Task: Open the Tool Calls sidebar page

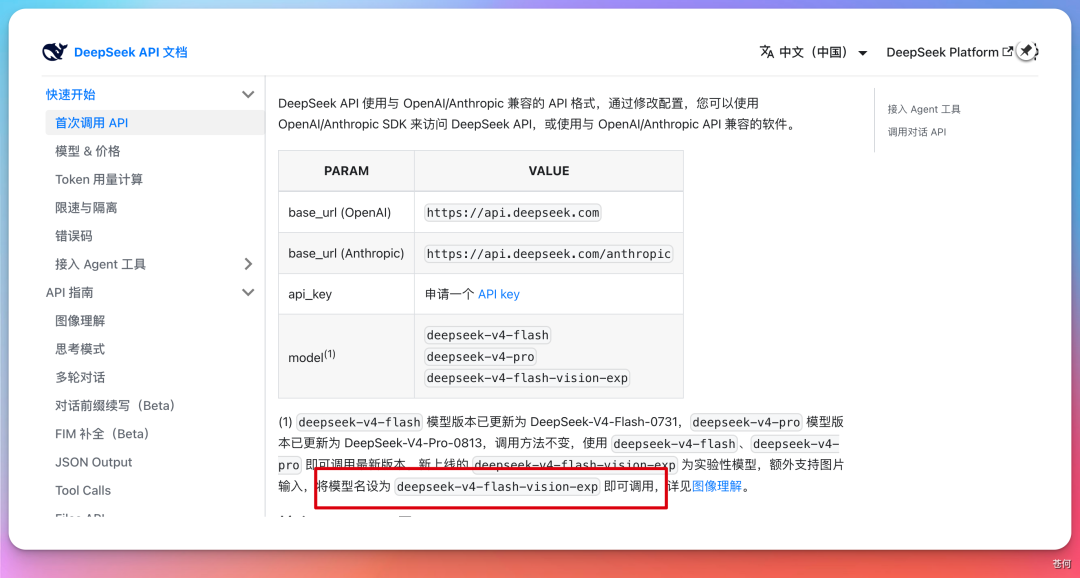Action: point(83,491)
